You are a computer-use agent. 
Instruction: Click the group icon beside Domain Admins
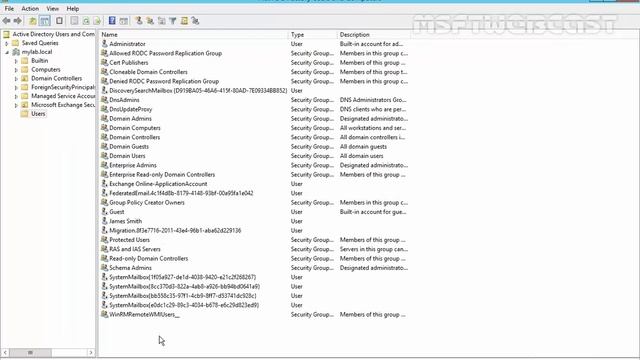pyautogui.click(x=104, y=118)
